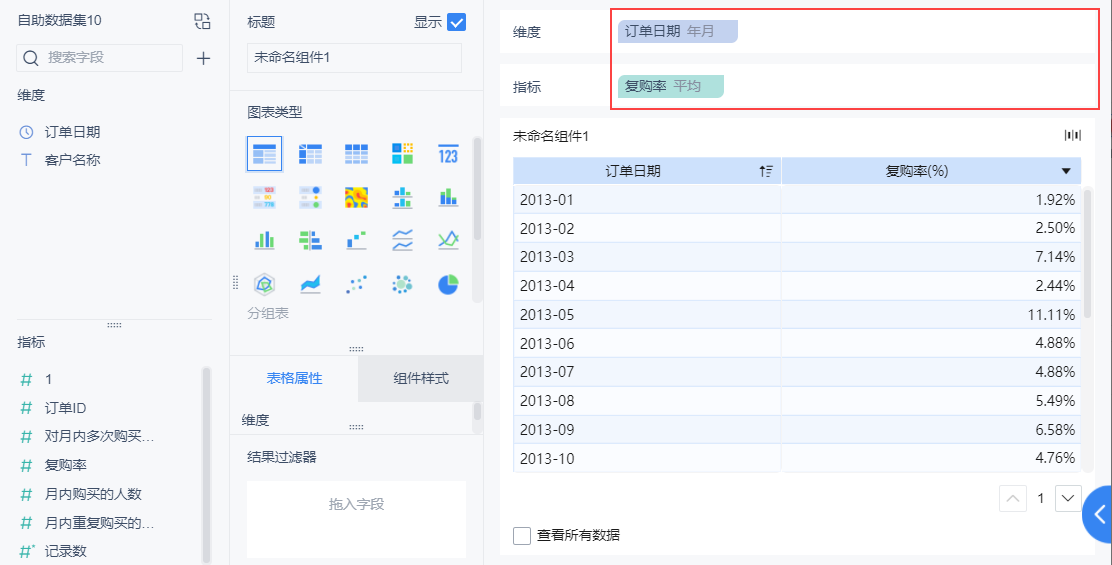
Task: Click the 2013-08 date cell
Action: point(647,401)
